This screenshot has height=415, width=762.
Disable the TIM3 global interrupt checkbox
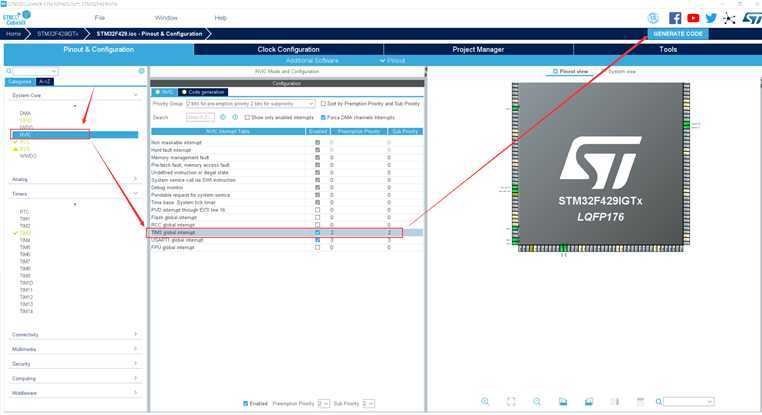317,233
